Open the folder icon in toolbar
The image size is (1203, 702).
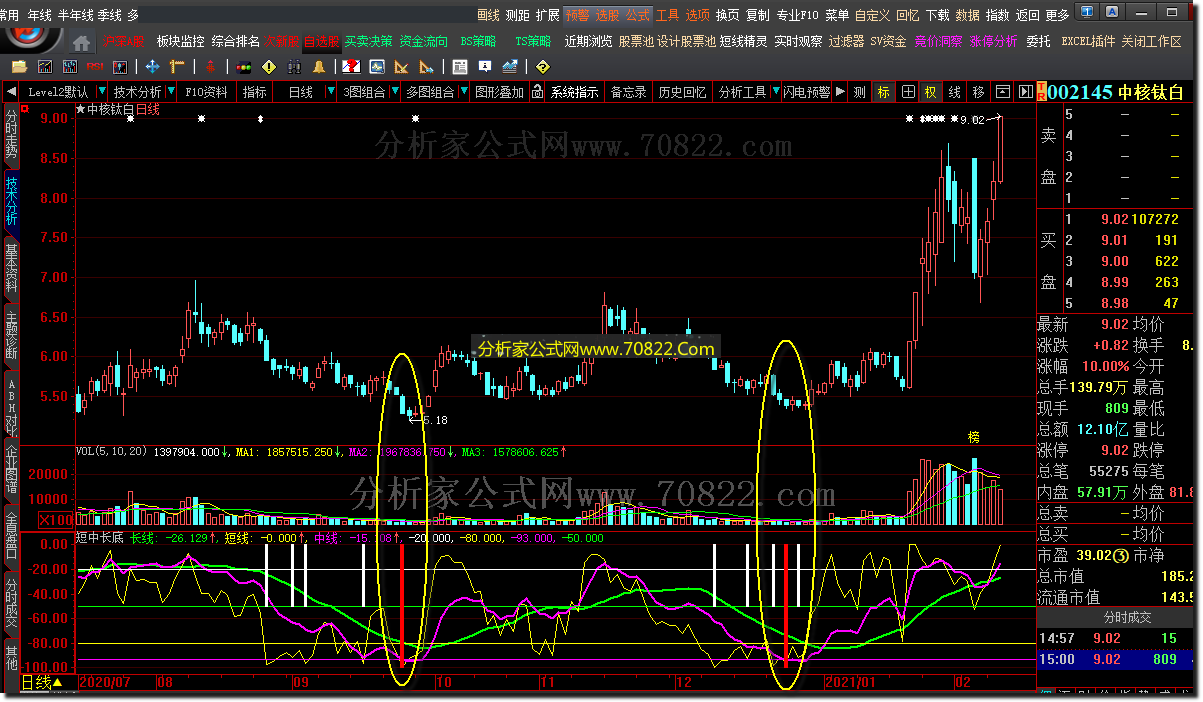[19, 66]
